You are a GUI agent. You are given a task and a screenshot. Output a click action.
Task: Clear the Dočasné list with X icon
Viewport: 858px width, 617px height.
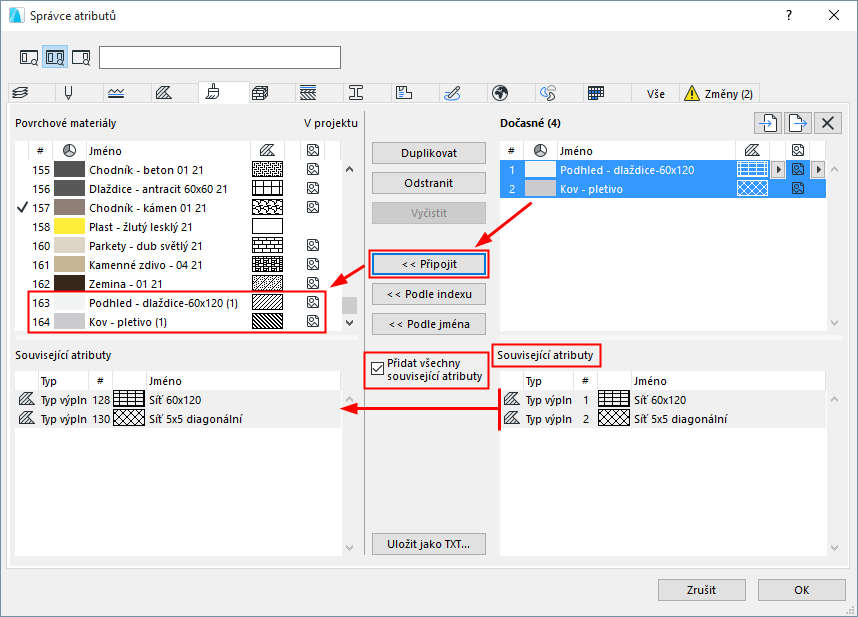[828, 123]
